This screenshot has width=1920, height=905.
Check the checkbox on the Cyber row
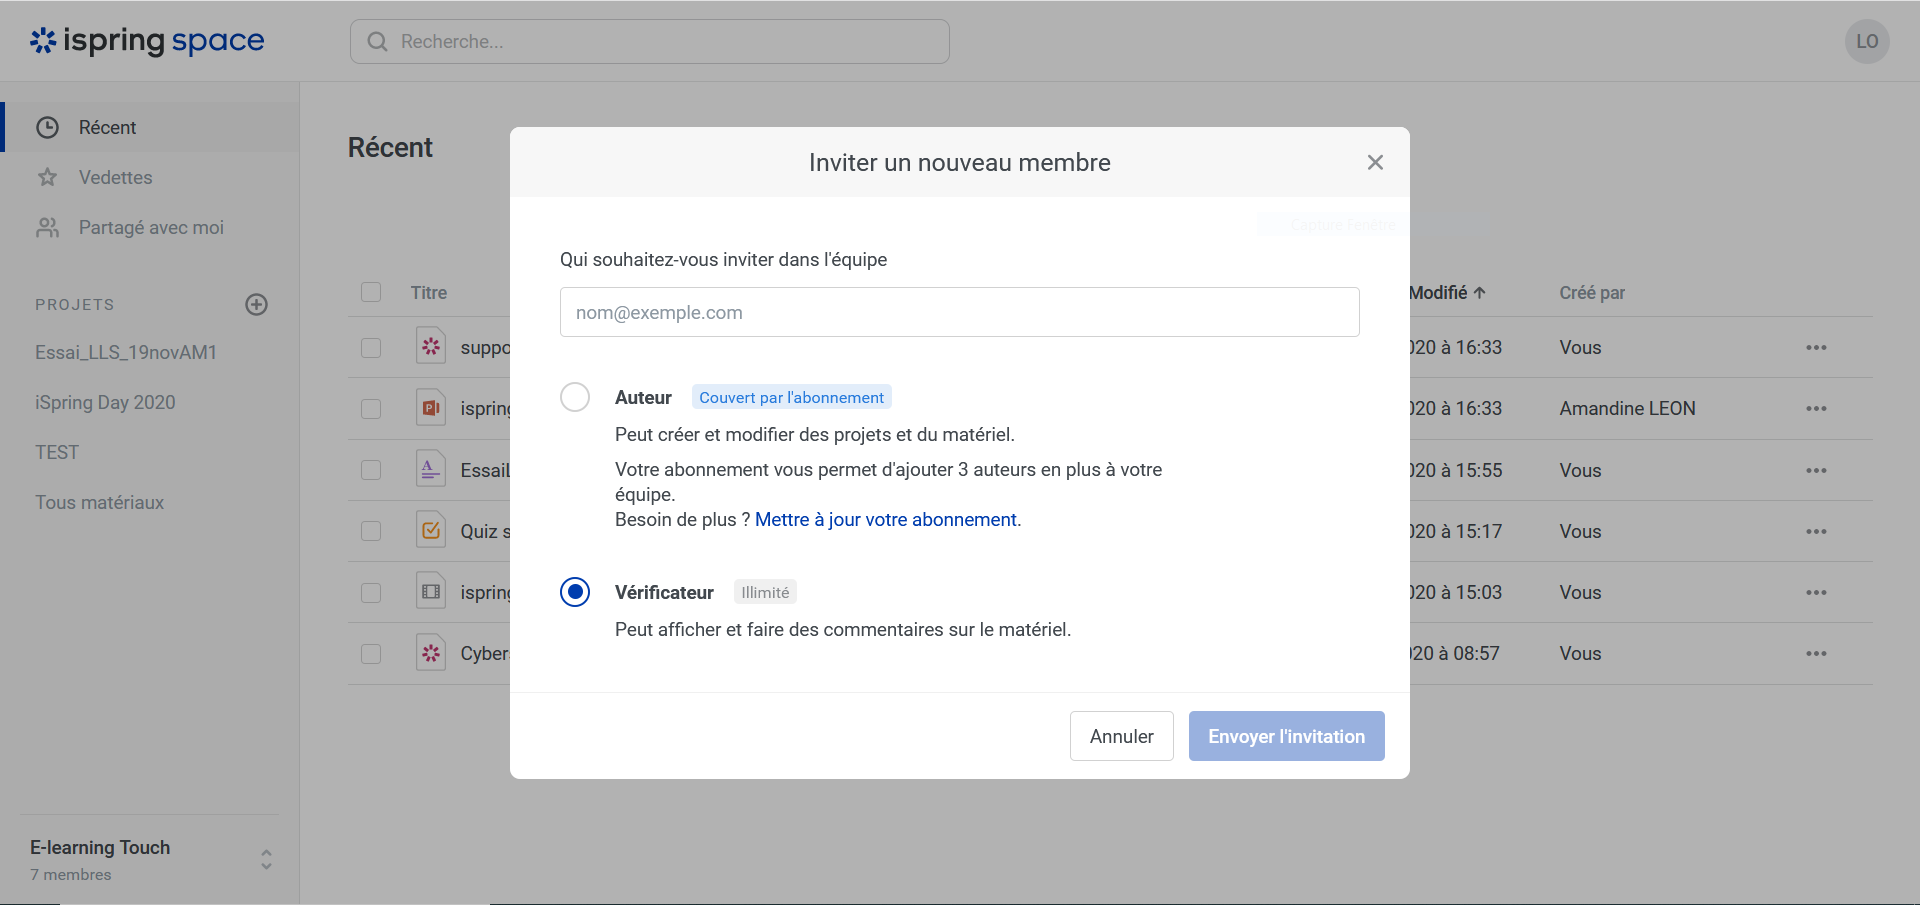[x=371, y=653]
